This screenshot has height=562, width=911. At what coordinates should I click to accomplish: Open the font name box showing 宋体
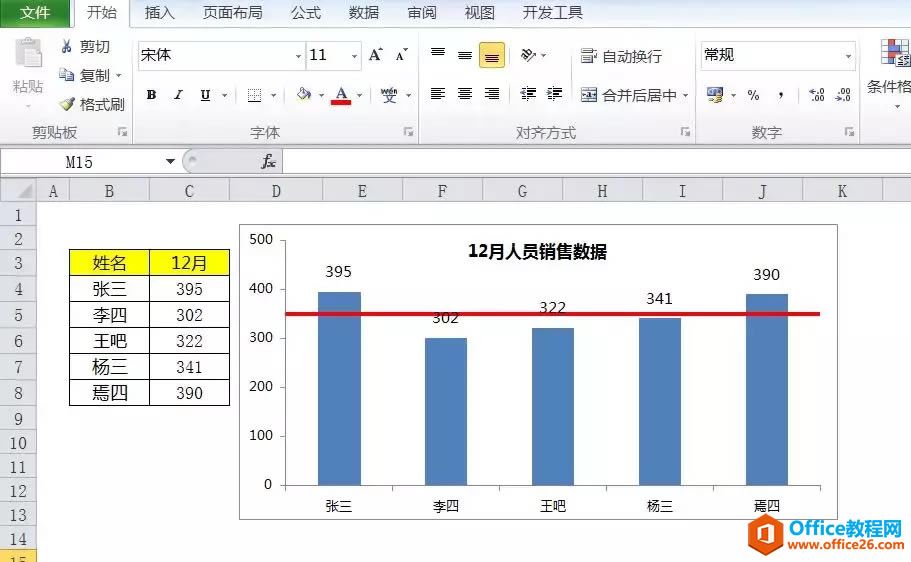click(221, 55)
